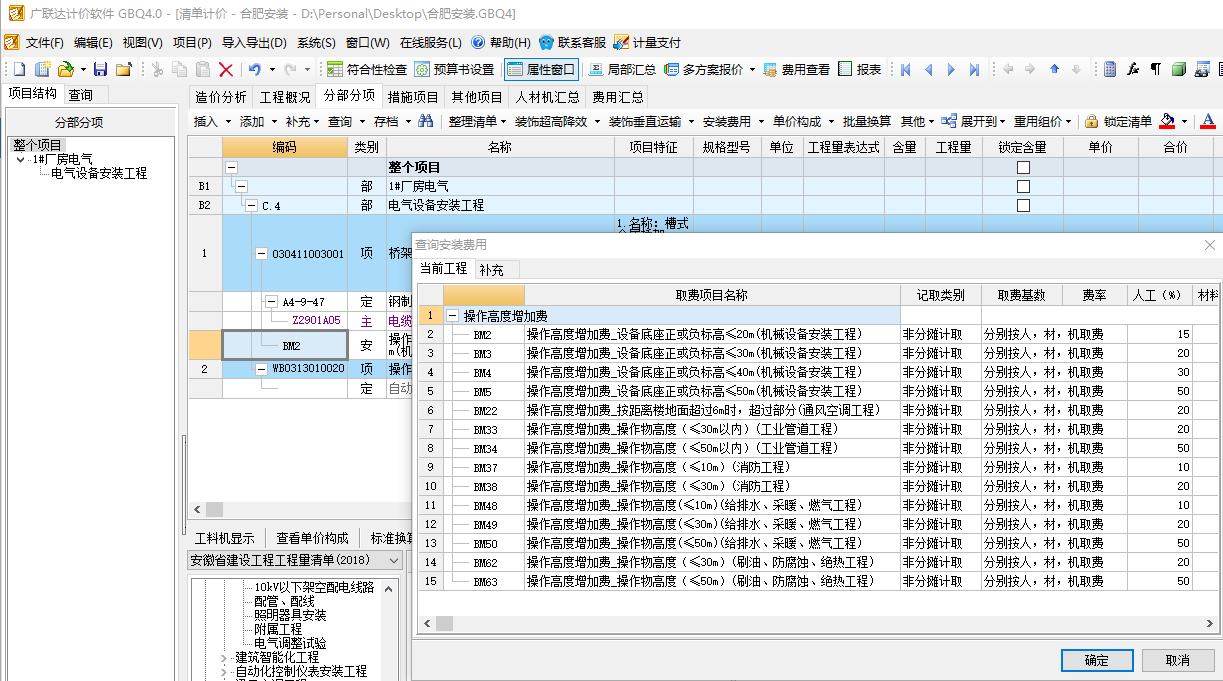The image size is (1223, 681).
Task: Open 预算书设置 budget settings
Action: (455, 69)
